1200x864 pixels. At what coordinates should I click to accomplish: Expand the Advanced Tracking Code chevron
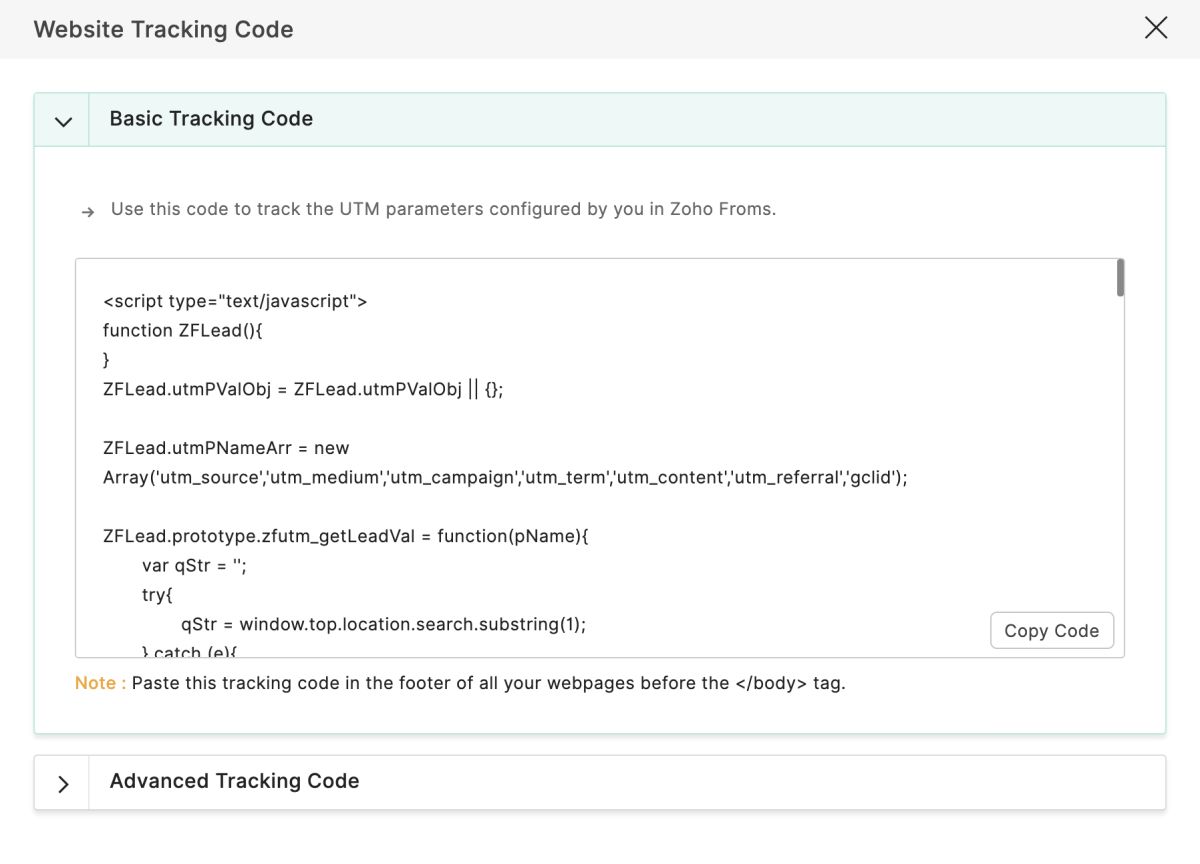click(x=63, y=784)
